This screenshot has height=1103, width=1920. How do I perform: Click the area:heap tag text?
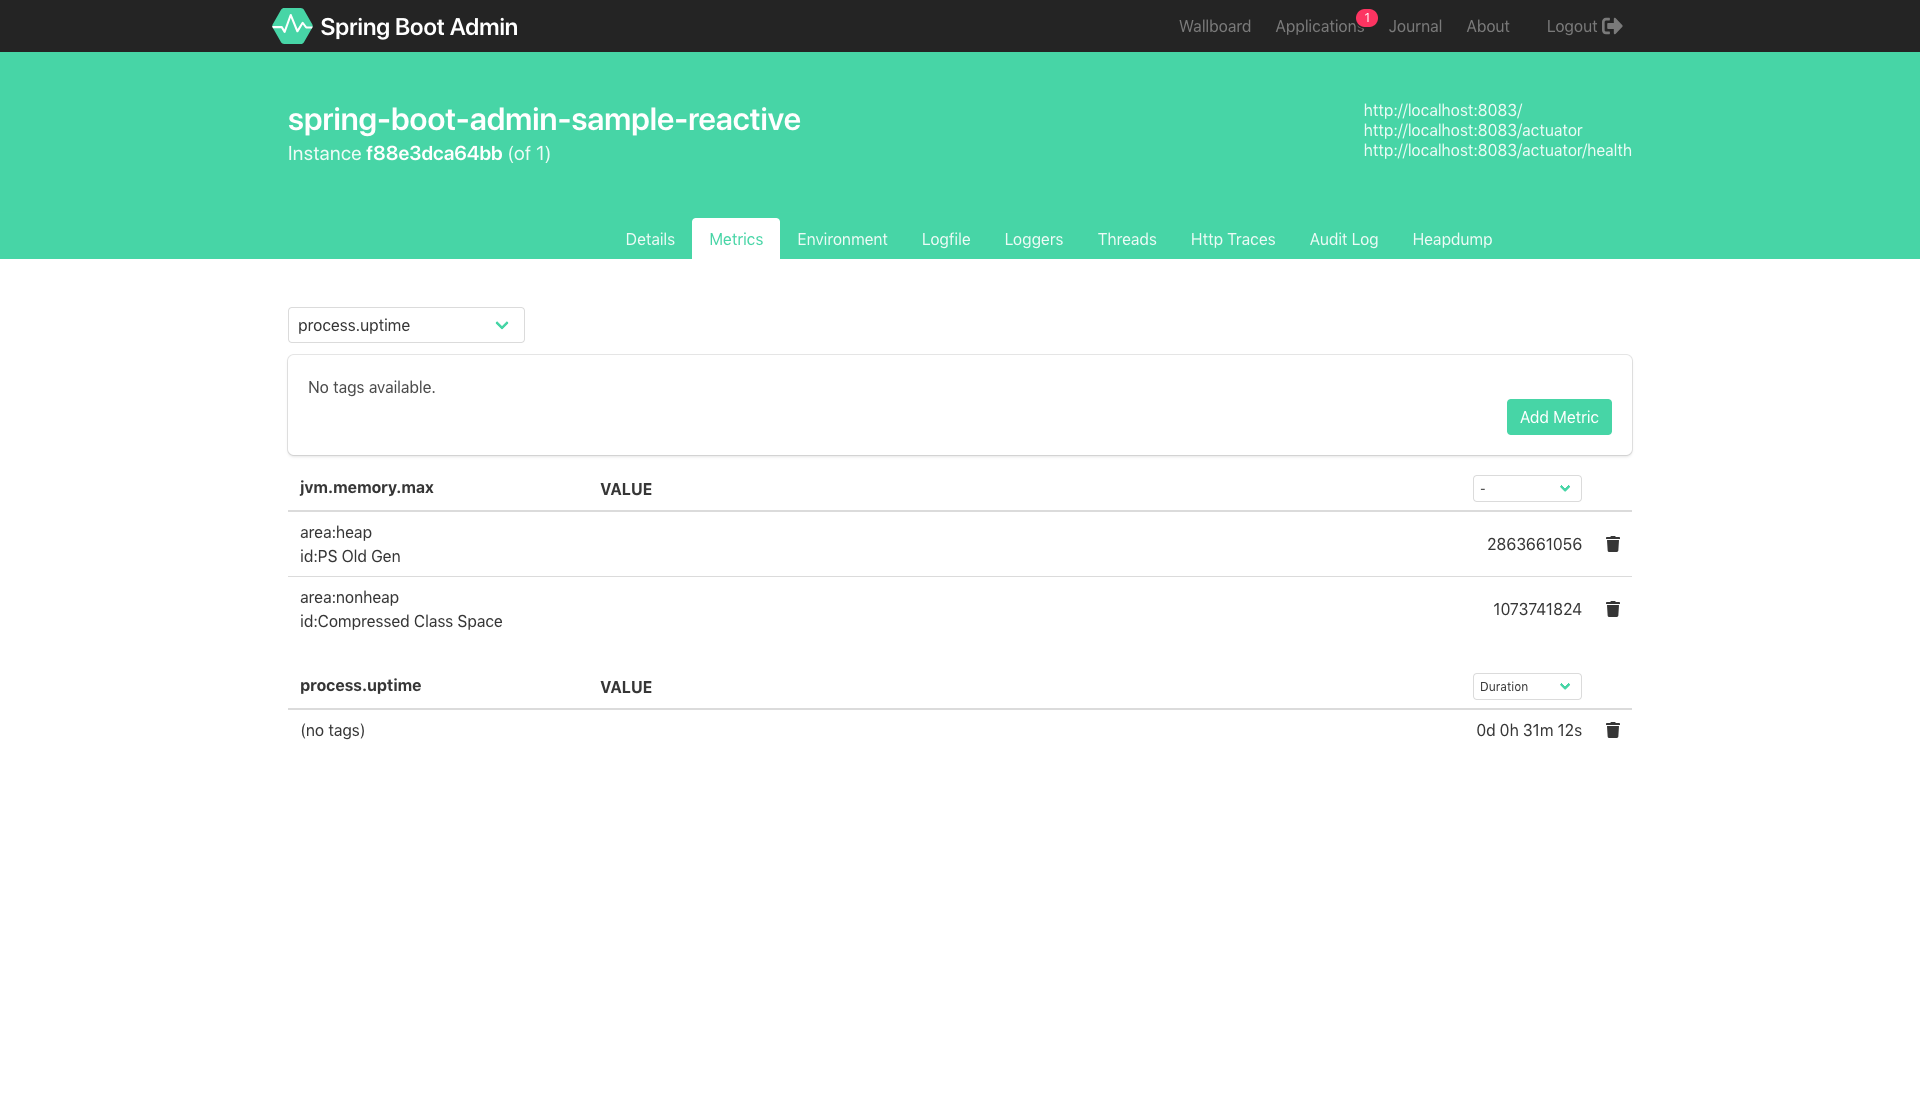(336, 532)
